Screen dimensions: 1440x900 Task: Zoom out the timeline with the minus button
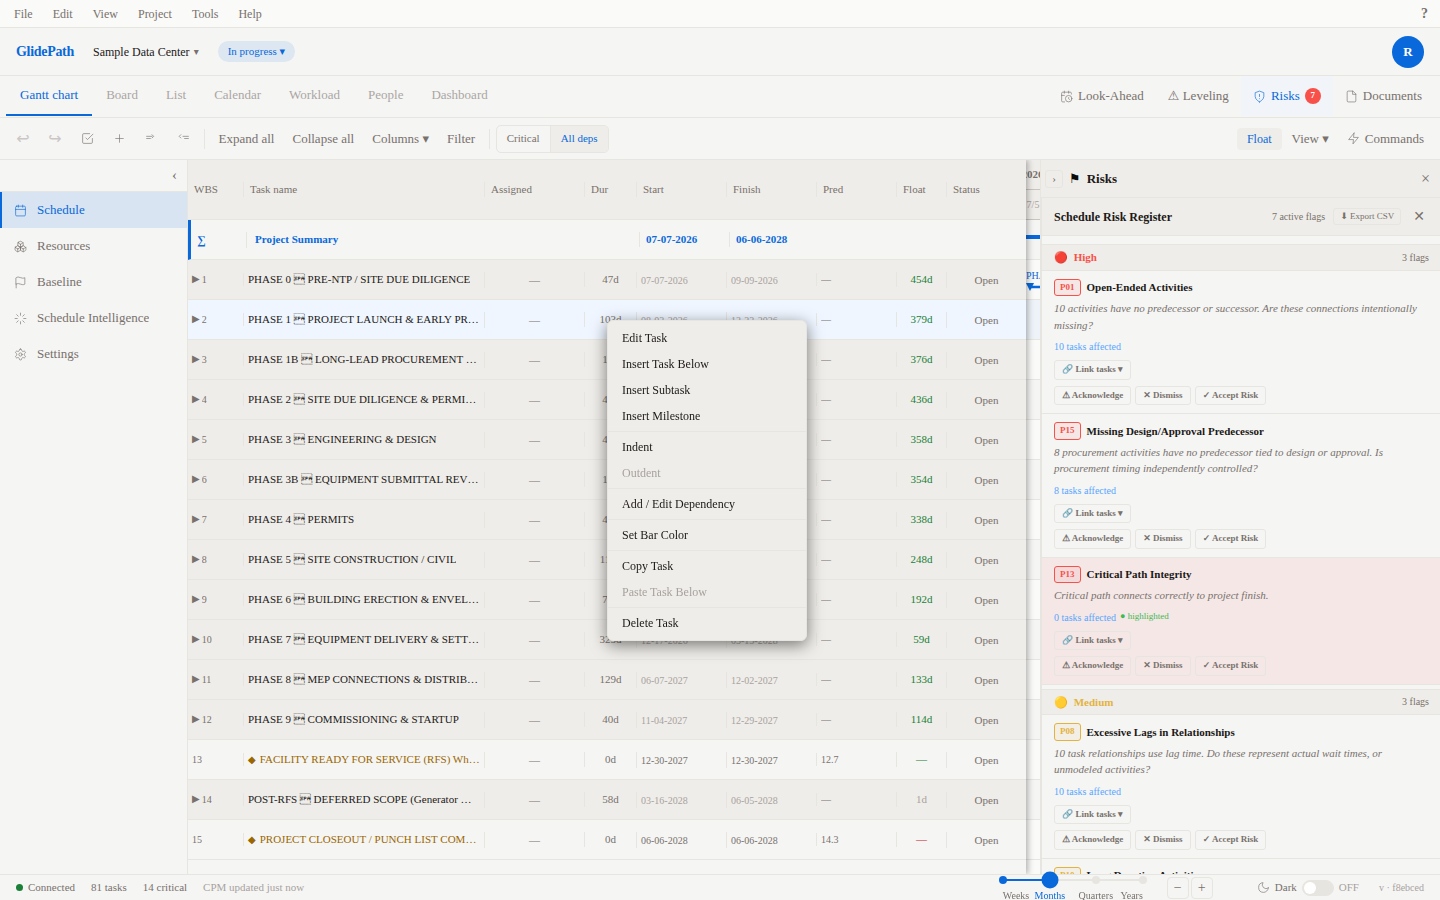pyautogui.click(x=1178, y=887)
